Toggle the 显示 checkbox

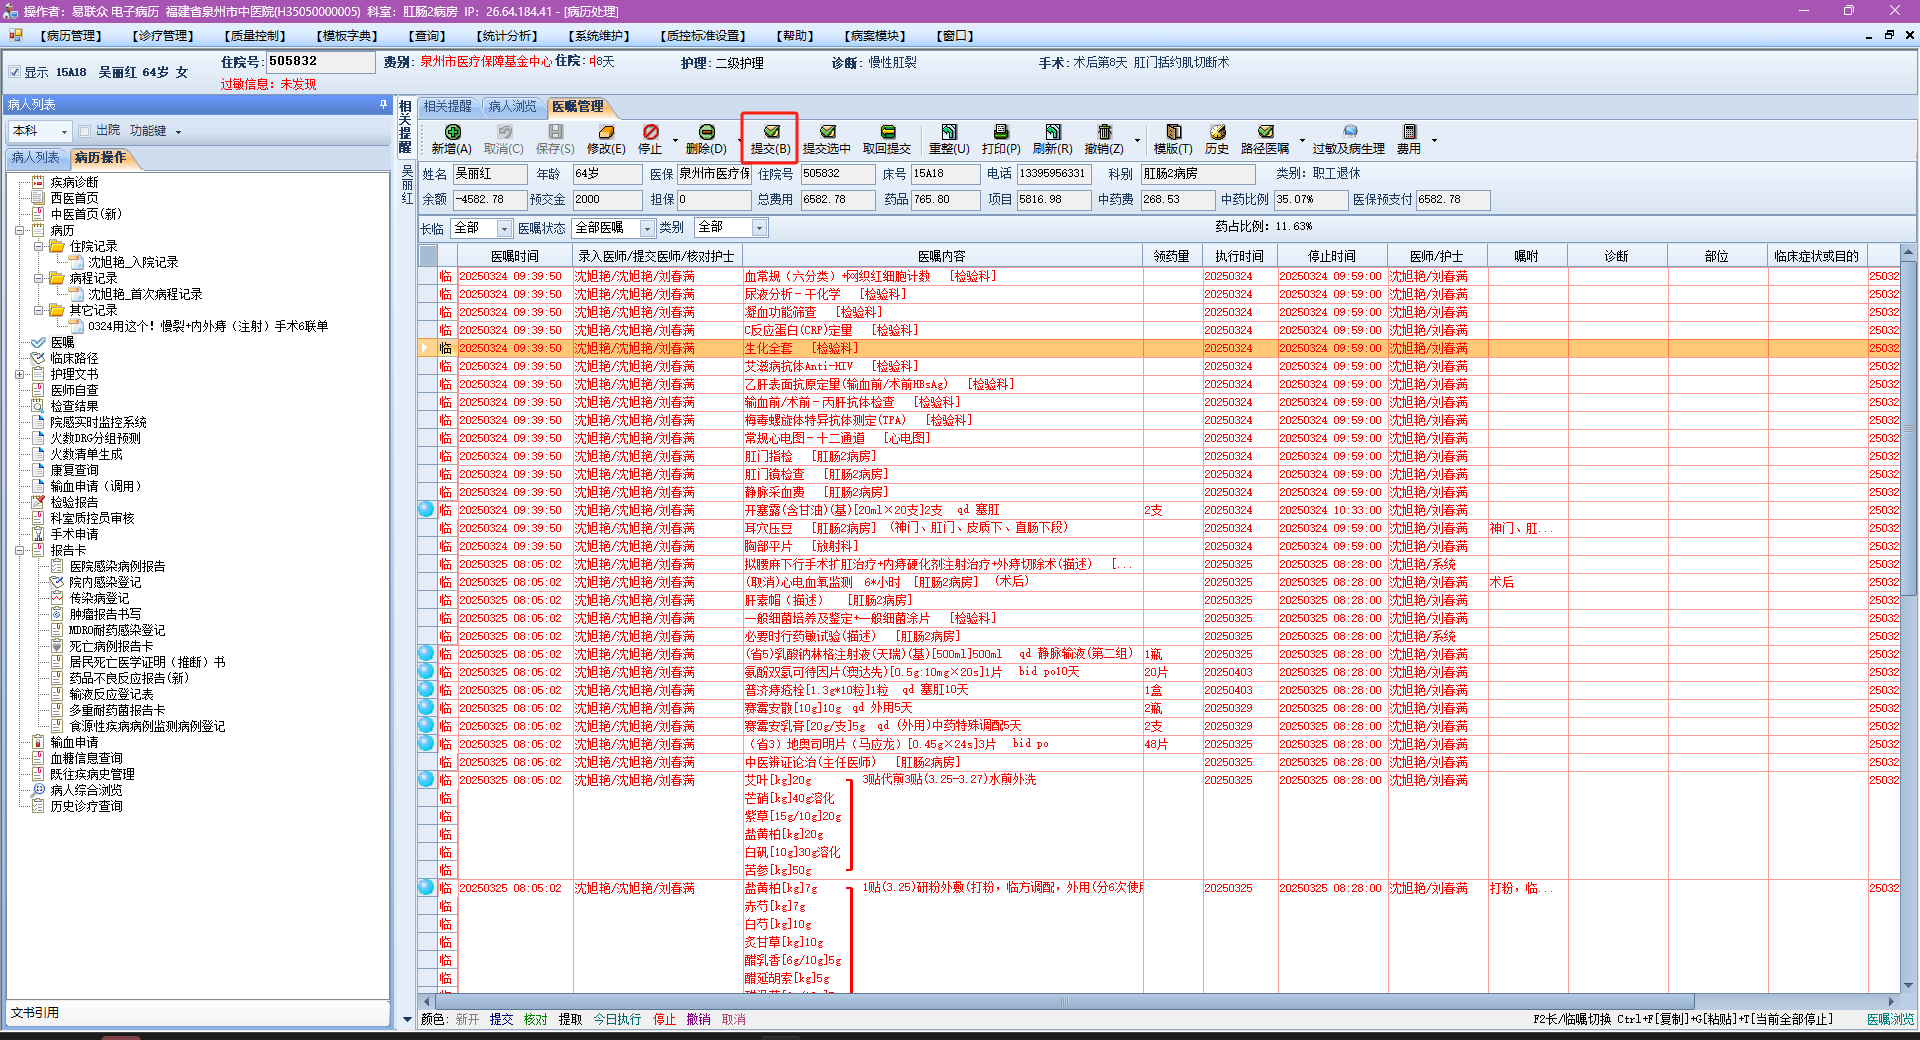14,72
